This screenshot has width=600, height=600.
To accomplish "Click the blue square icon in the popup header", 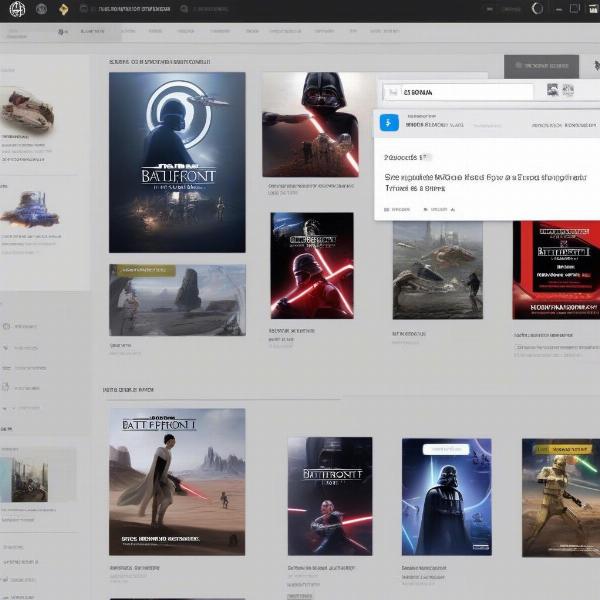I will pos(389,123).
